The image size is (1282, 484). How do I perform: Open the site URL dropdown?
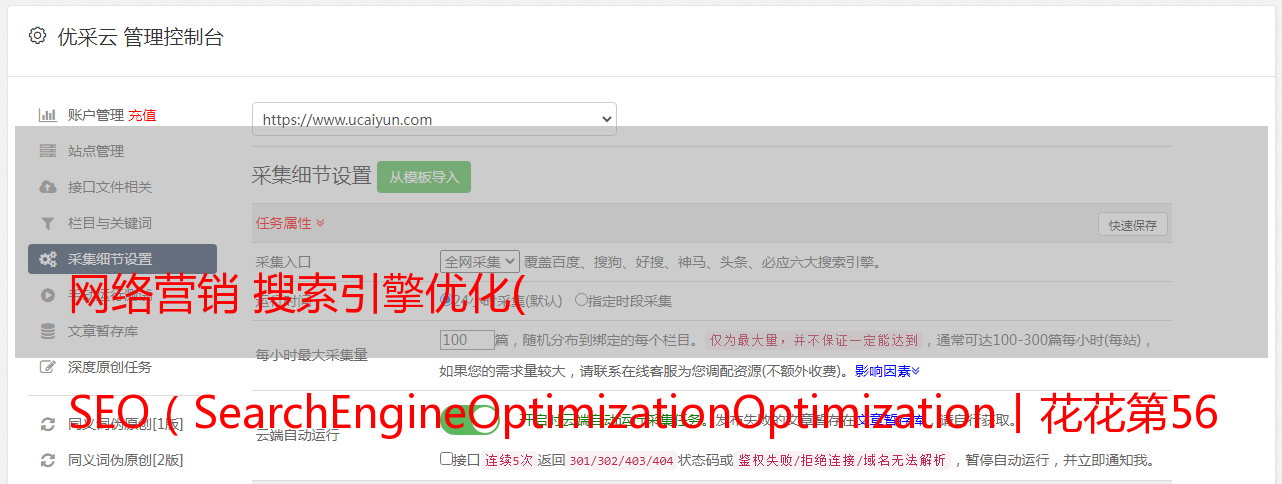tap(434, 119)
